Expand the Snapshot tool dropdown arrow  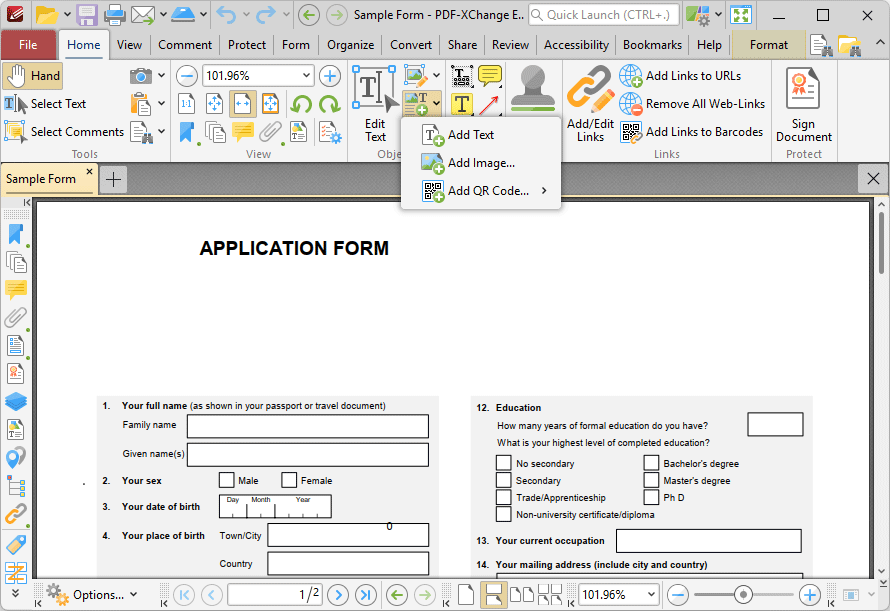pos(161,76)
